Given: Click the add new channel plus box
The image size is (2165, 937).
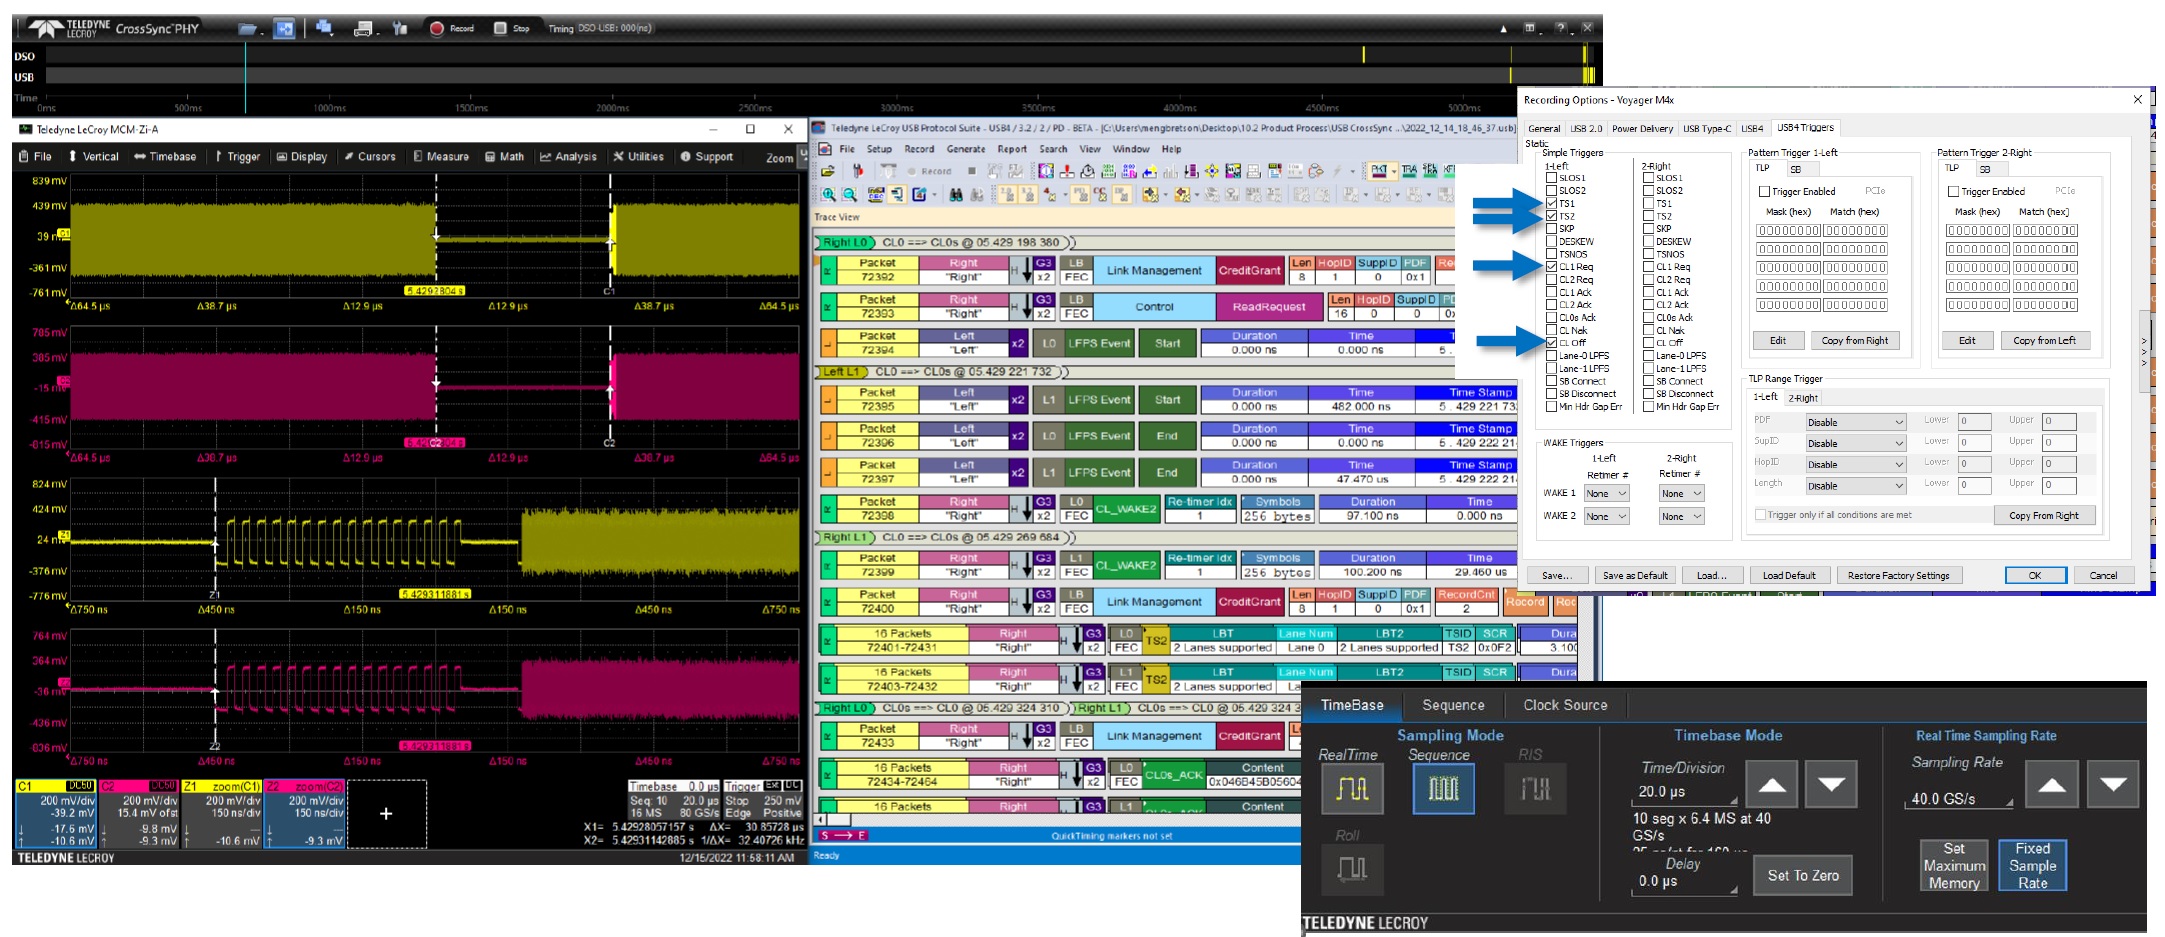Looking at the screenshot, I should click(x=387, y=814).
